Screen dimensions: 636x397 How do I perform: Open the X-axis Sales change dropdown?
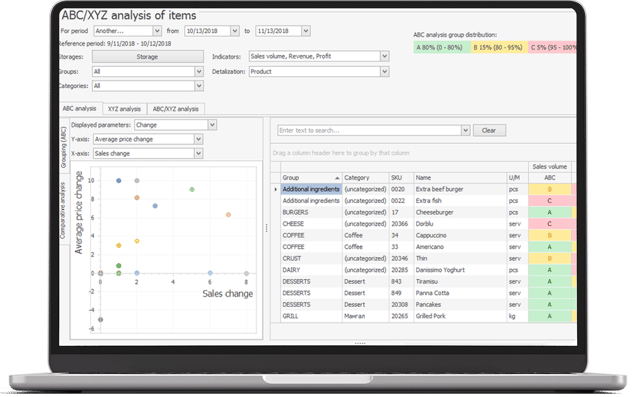pos(198,153)
